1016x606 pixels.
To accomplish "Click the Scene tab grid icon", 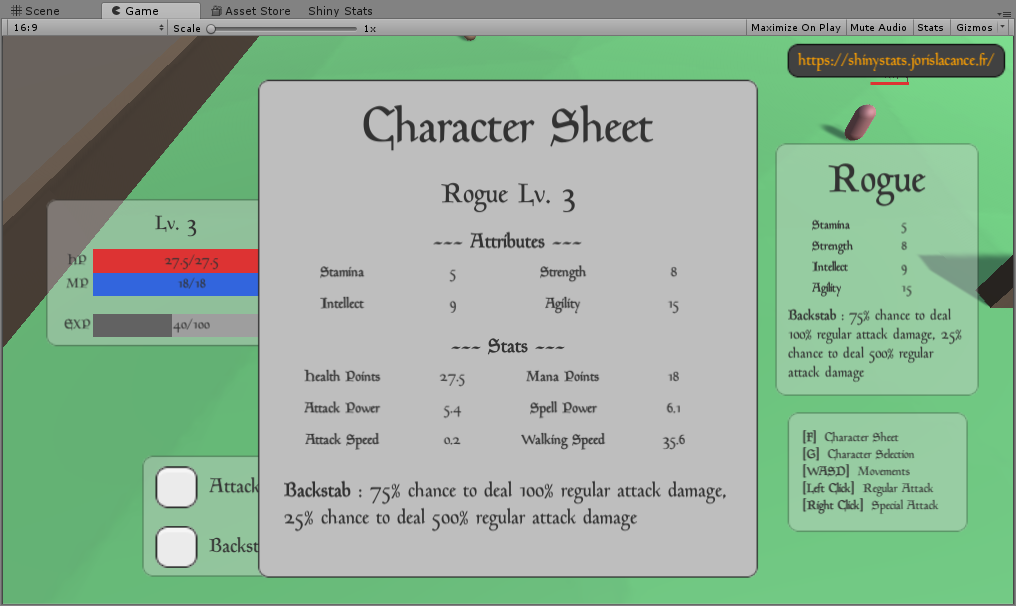I will coord(16,11).
